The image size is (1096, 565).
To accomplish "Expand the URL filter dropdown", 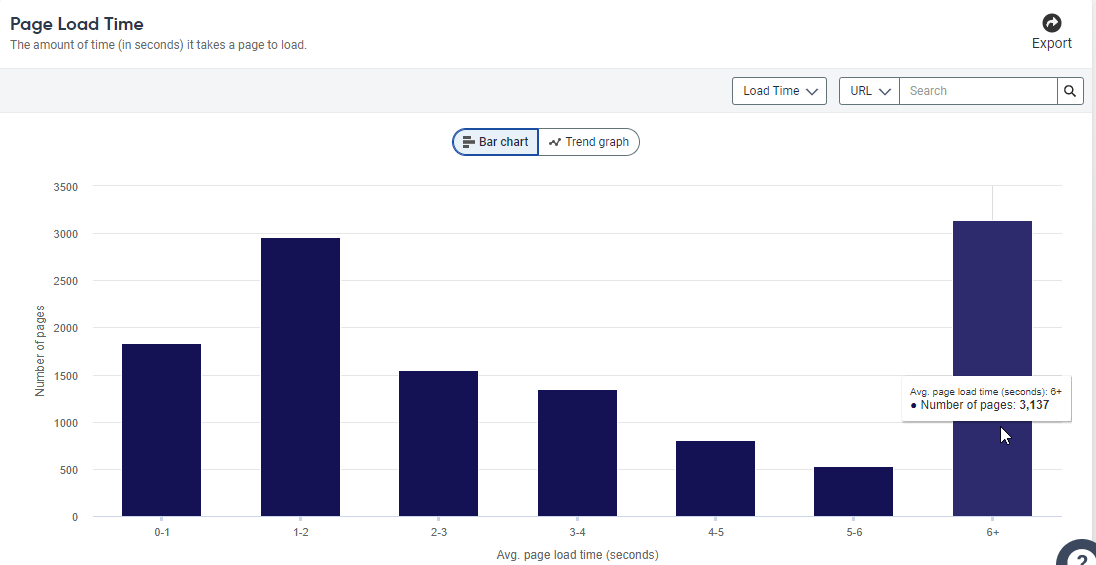I will (x=869, y=91).
